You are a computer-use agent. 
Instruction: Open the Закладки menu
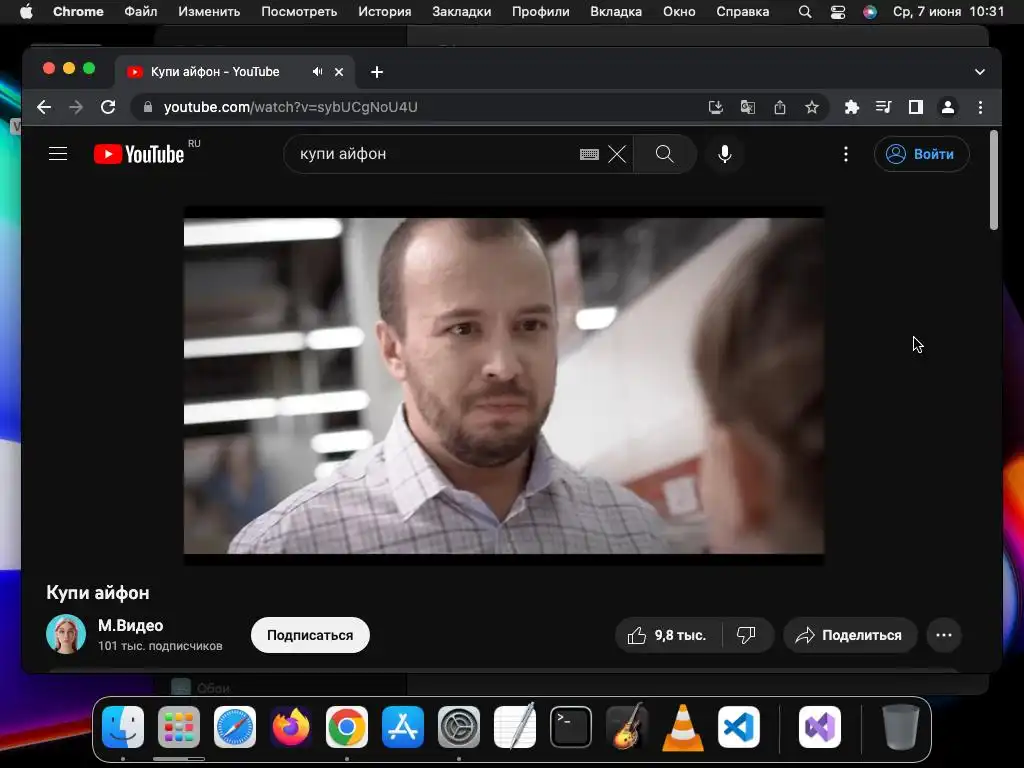pyautogui.click(x=462, y=12)
